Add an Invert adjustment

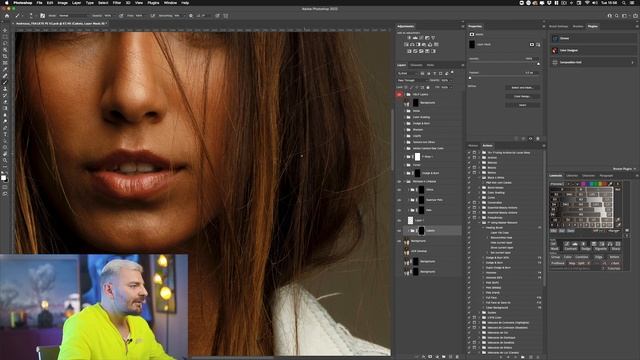pos(409,51)
